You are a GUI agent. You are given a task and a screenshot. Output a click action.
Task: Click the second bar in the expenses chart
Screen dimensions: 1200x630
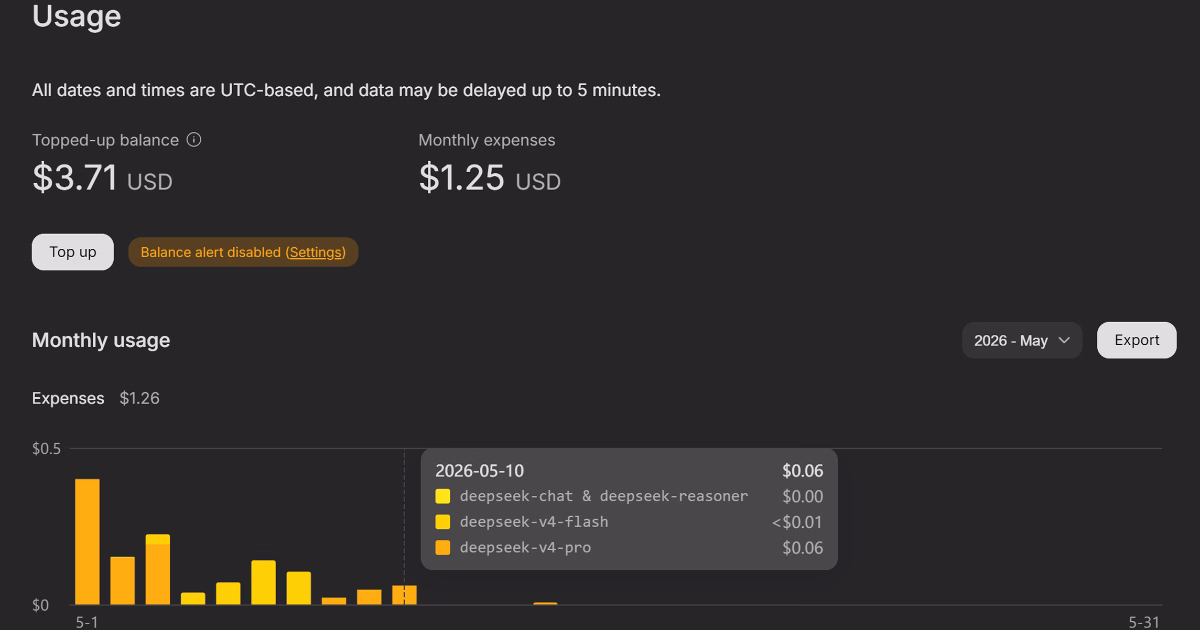pos(122,580)
